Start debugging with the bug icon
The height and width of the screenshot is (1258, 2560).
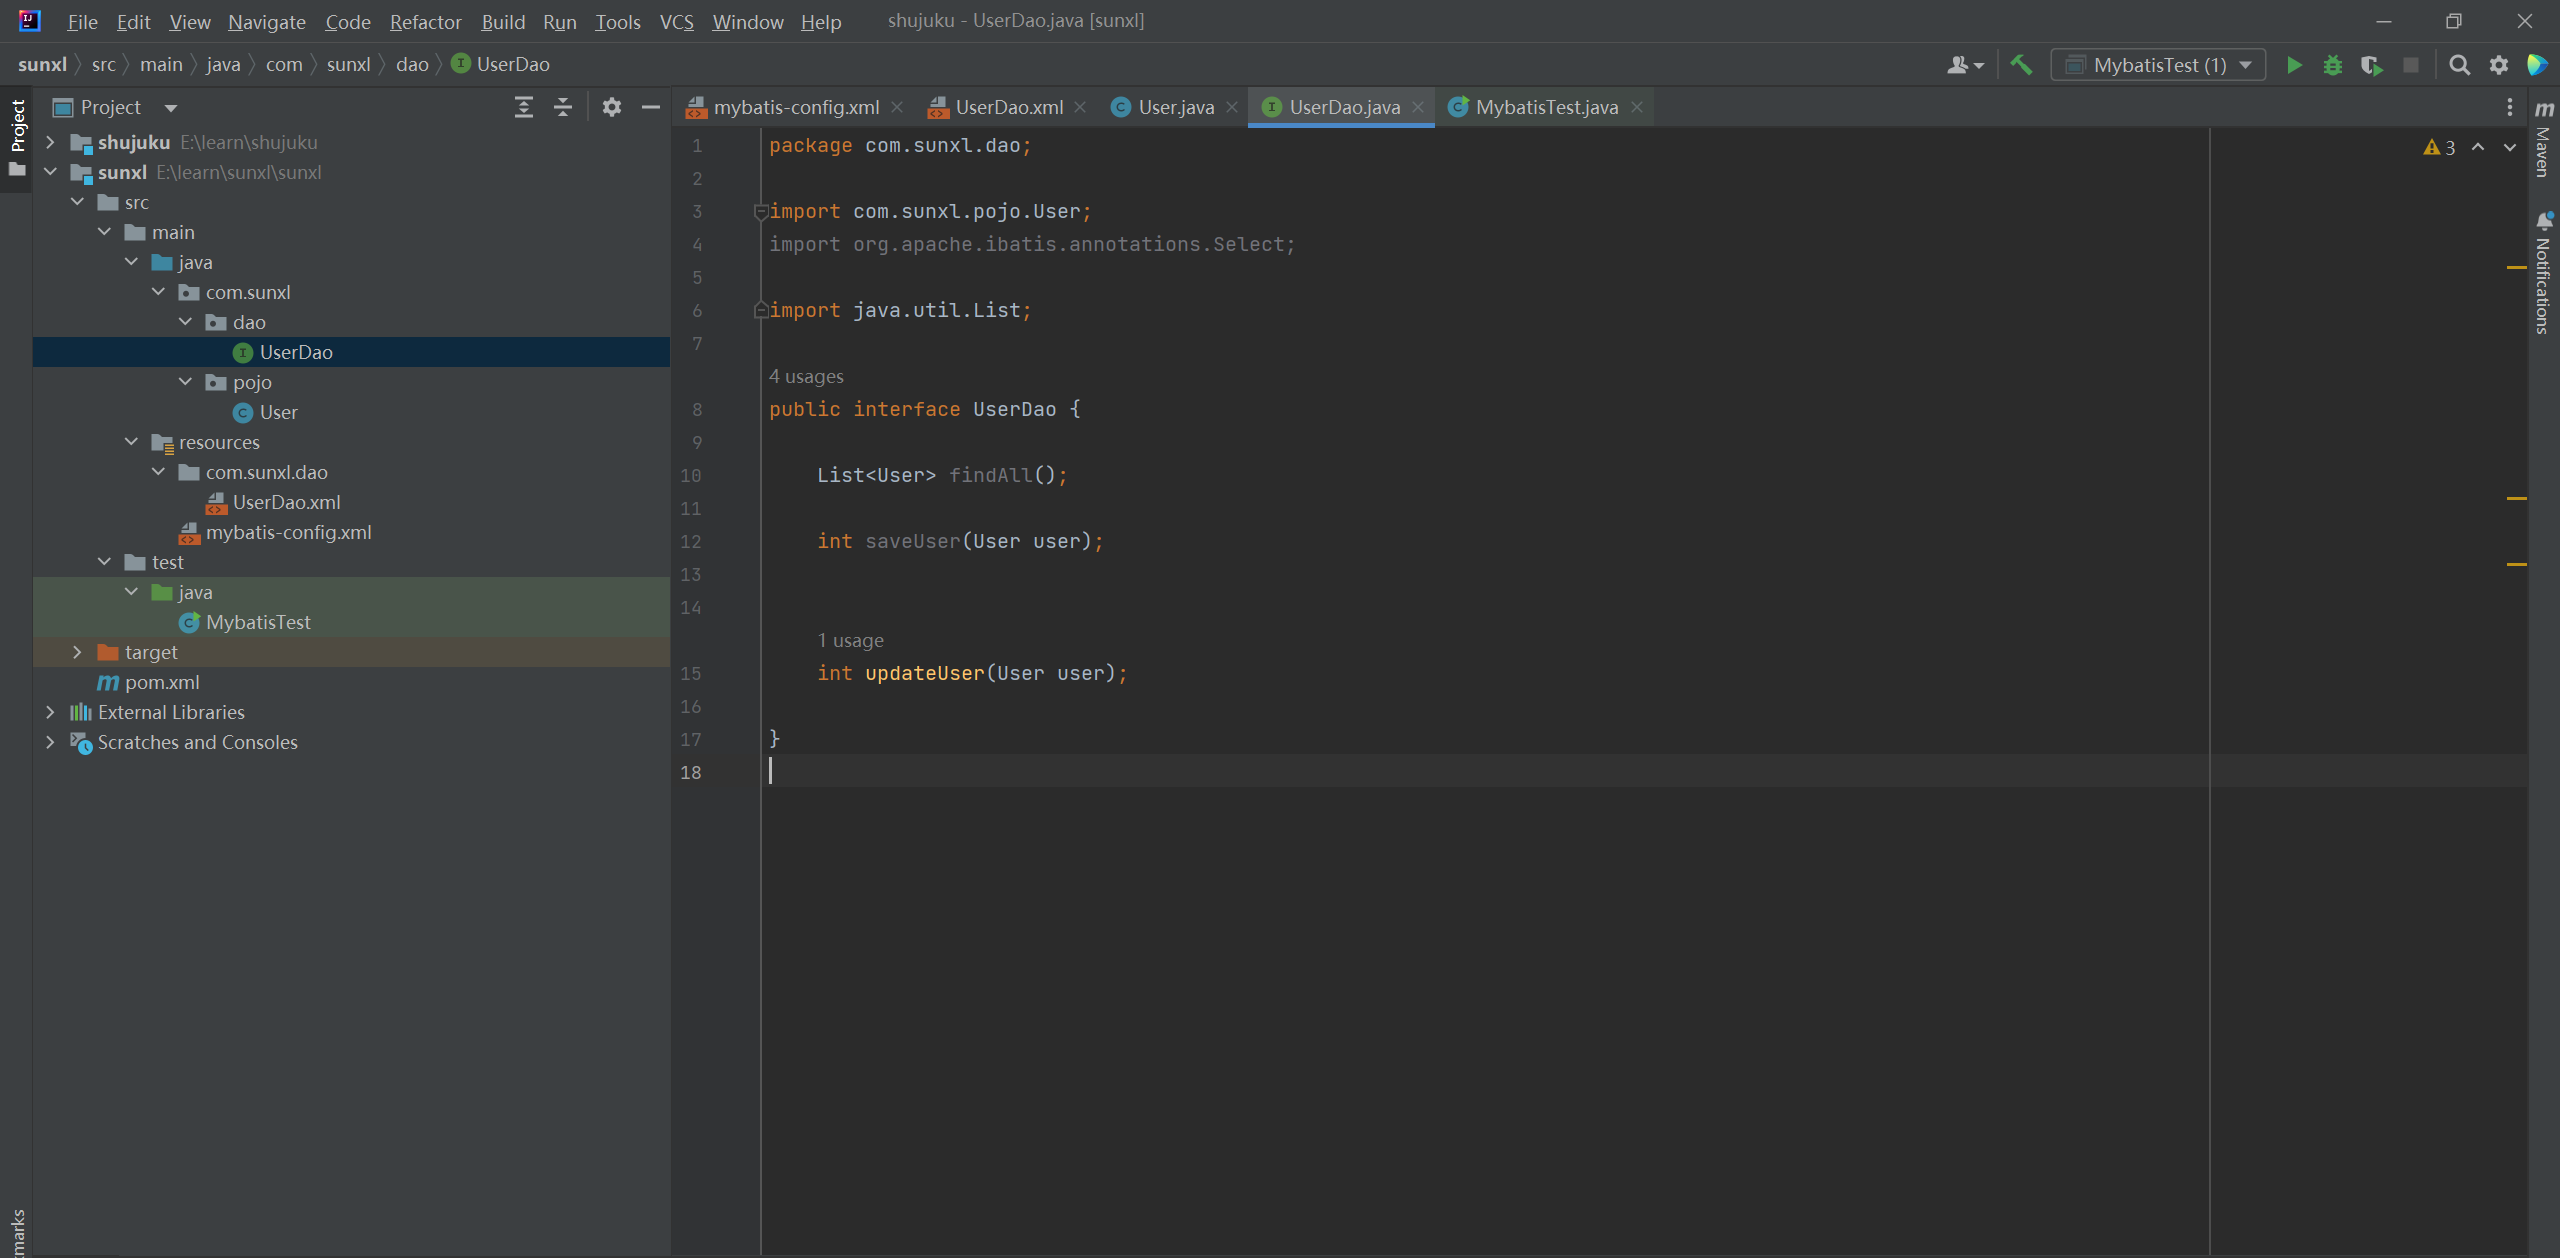(x=2333, y=66)
